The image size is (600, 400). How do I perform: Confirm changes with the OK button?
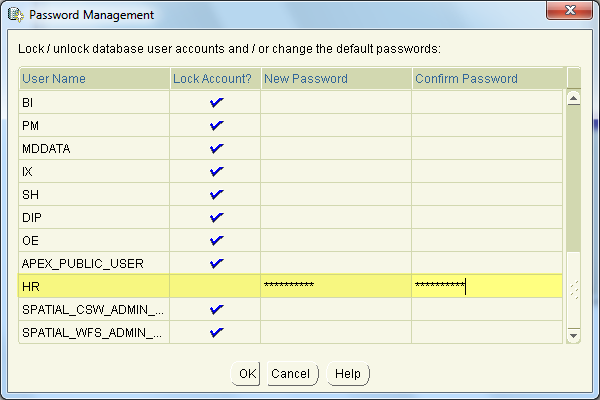246,374
